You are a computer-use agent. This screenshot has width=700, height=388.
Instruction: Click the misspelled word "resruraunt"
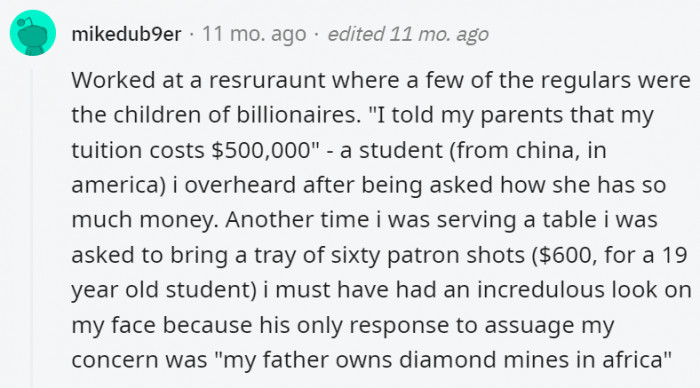click(x=267, y=80)
